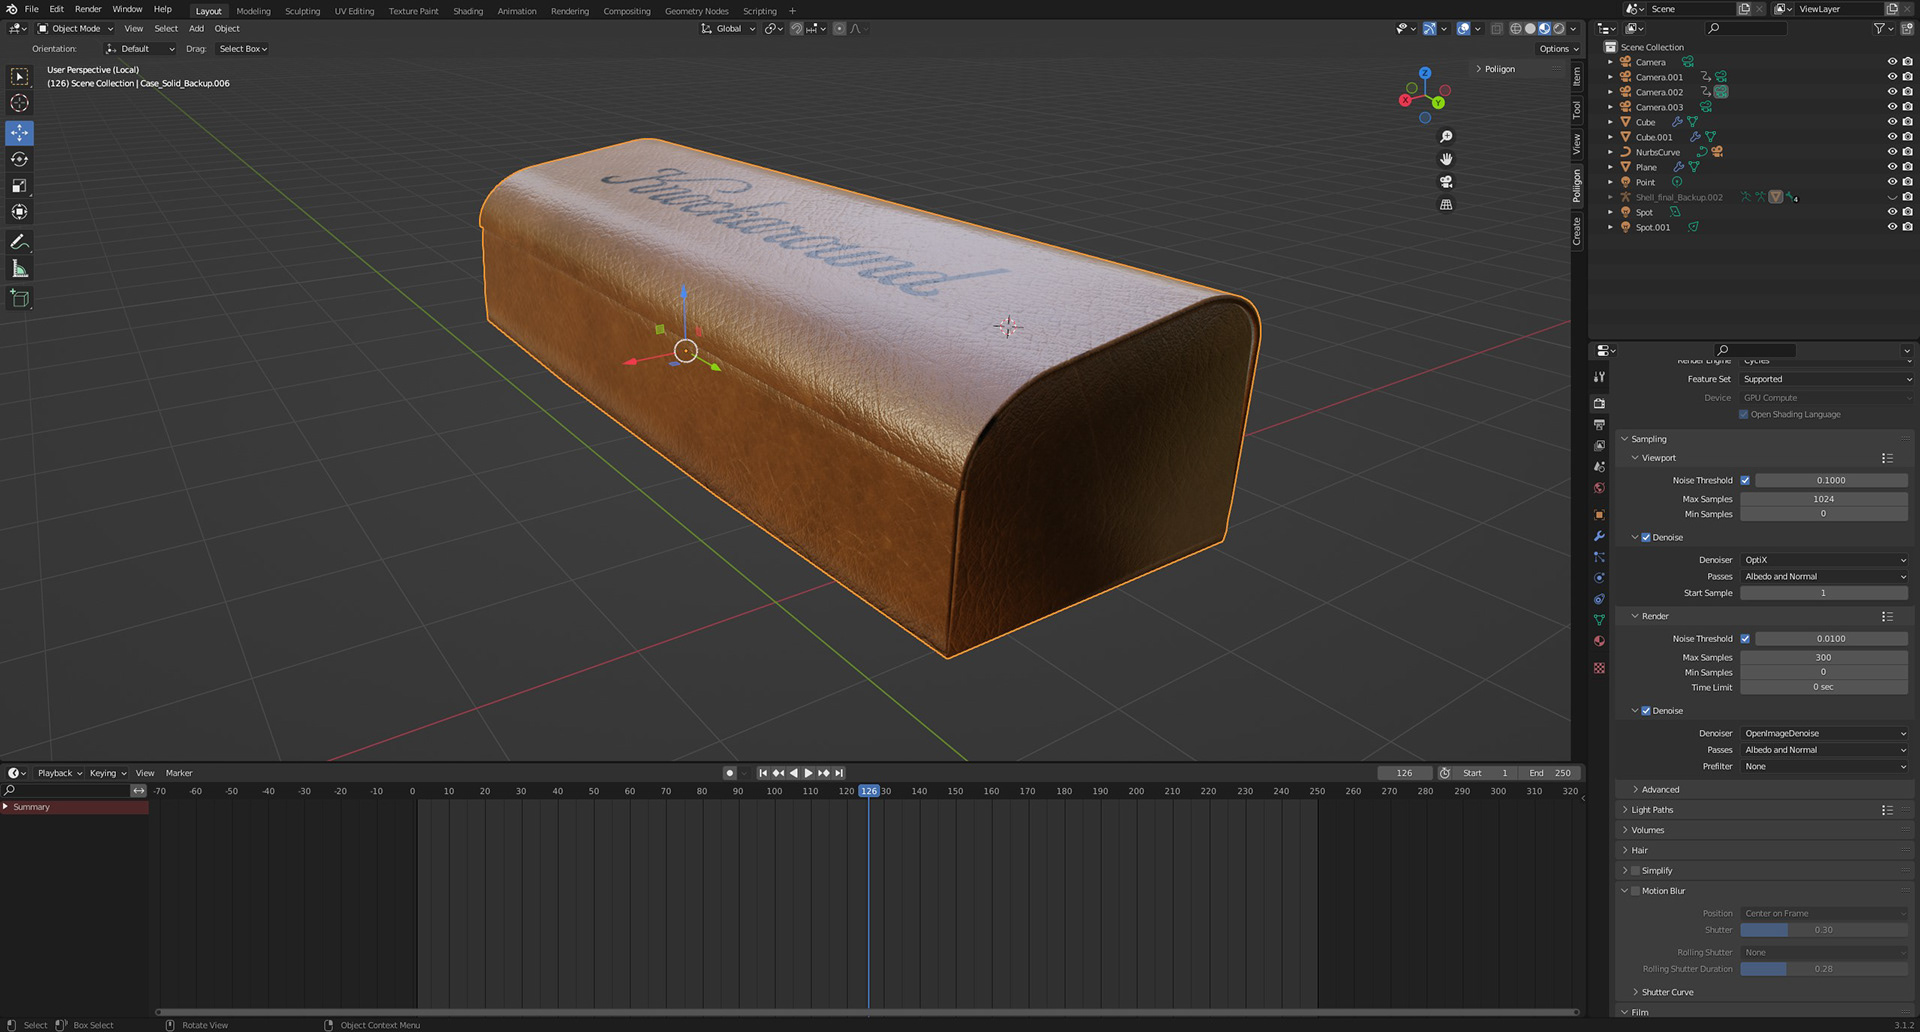The image size is (1920, 1032).
Task: Adjust Rolling Shutter Duration slider
Action: pos(1824,969)
